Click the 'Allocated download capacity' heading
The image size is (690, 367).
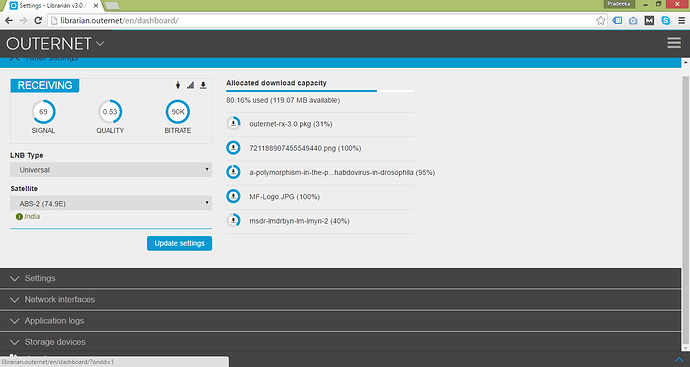tap(276, 83)
